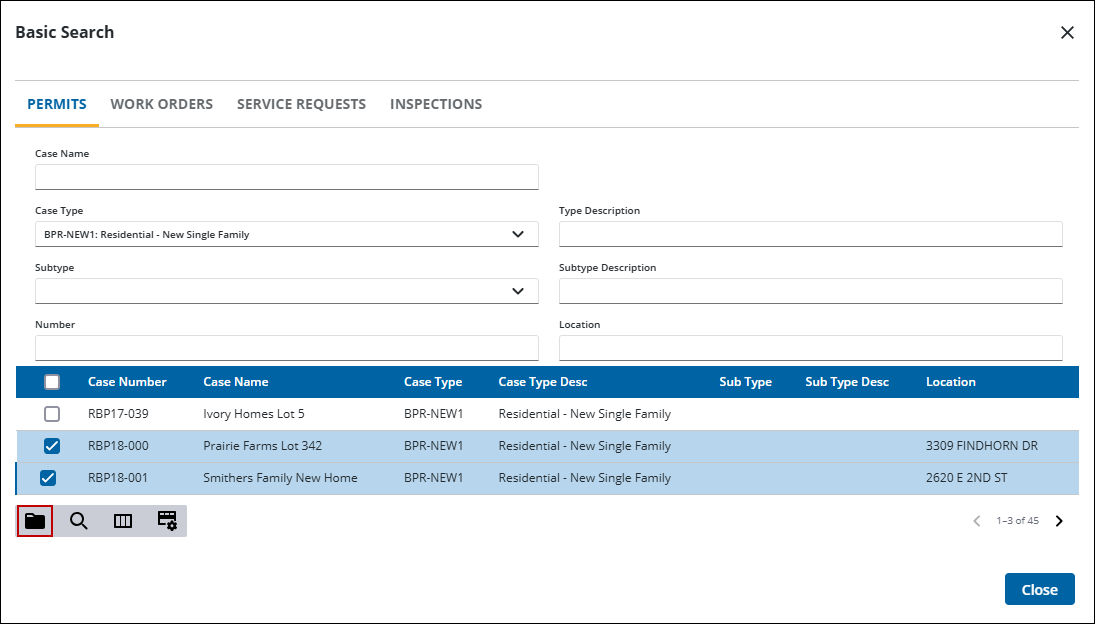Click location 3309 FINDHORN DR
Screen dimensions: 1095x624
[982, 446]
